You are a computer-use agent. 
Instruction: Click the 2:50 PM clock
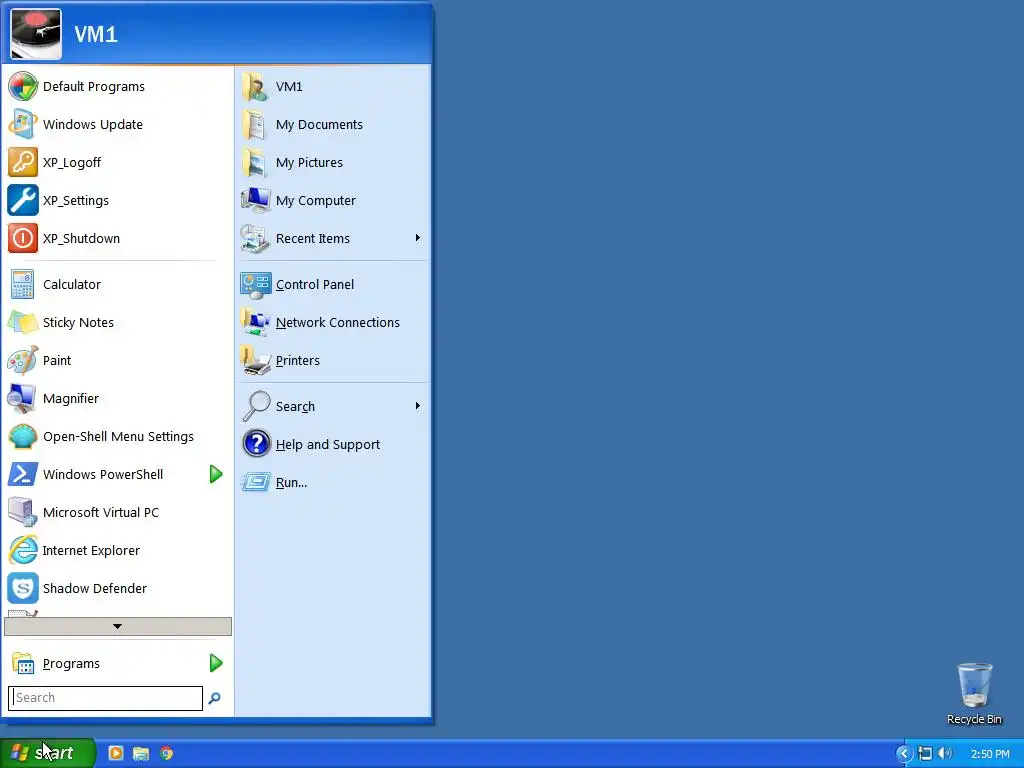point(990,754)
